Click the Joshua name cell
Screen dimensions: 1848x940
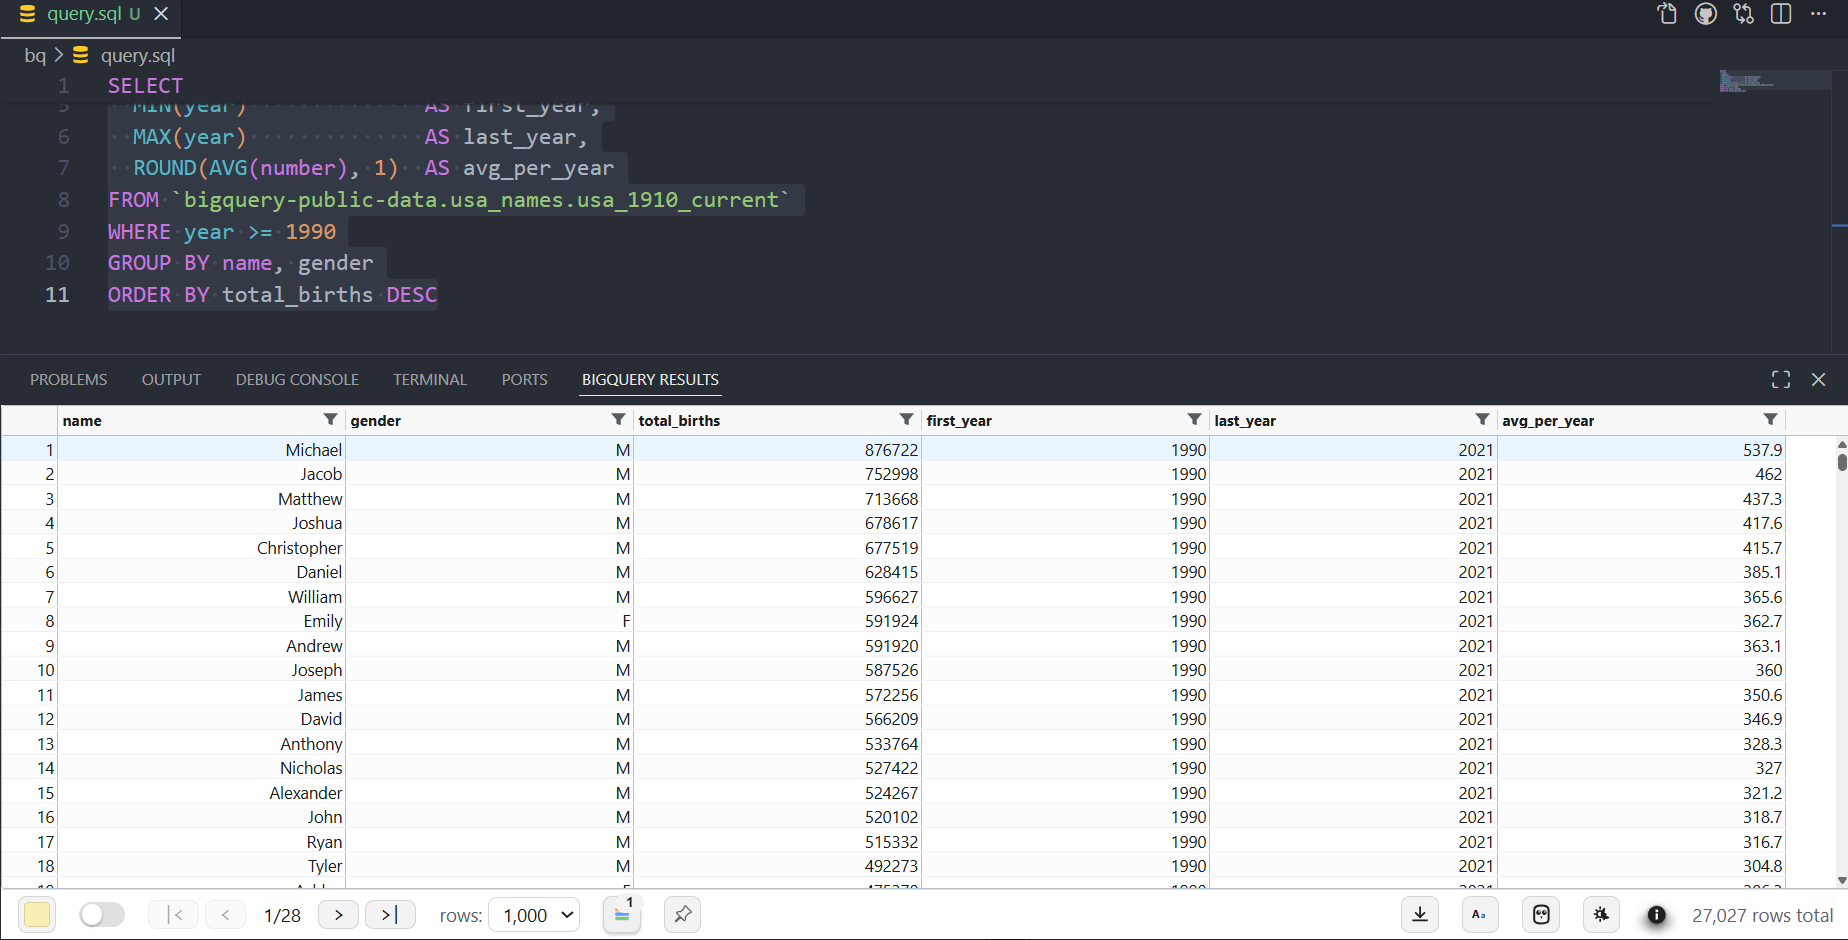tap(201, 523)
